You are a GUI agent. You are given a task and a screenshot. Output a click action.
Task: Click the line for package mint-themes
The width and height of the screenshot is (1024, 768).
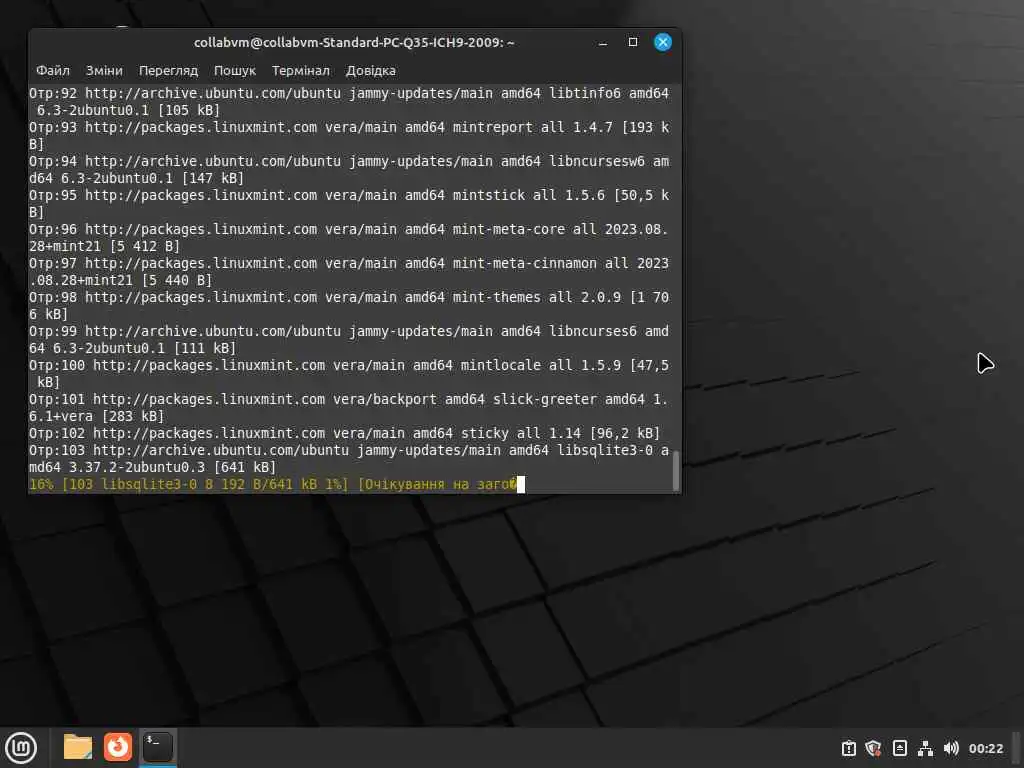click(349, 306)
